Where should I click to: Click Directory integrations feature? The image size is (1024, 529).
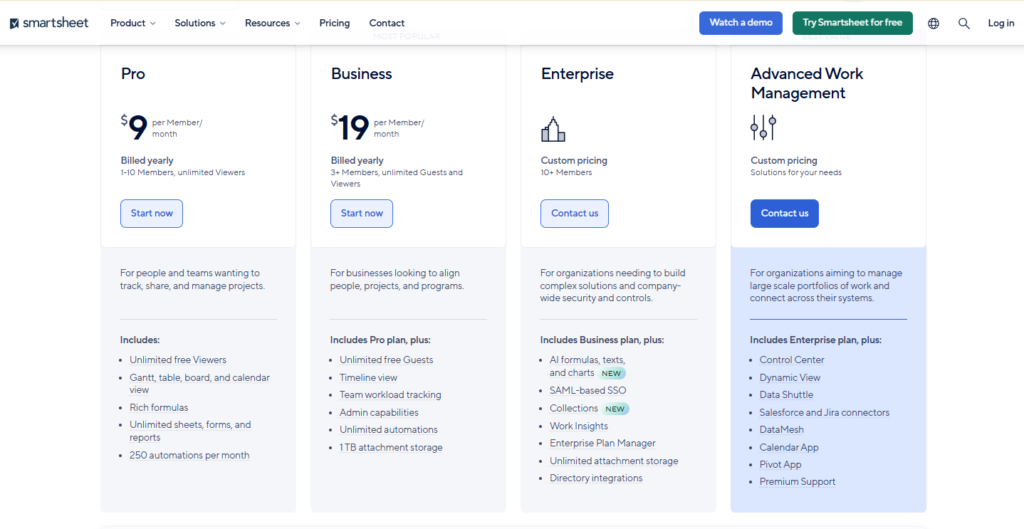point(596,478)
